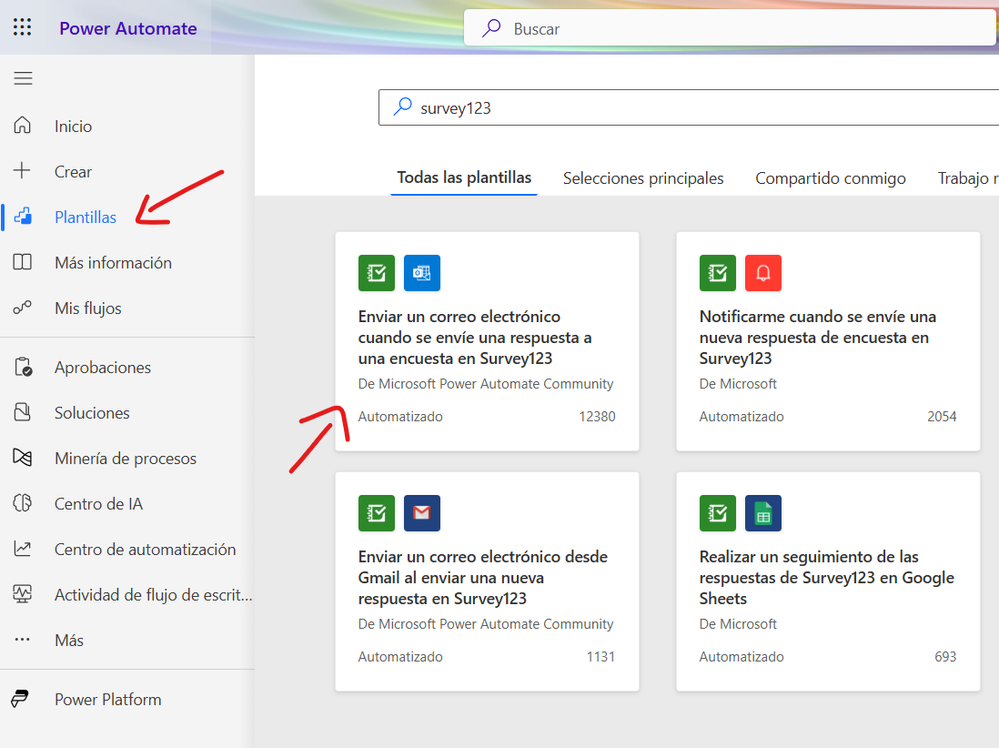Click the Minería de procesos icon
The image size is (999, 748).
coord(22,457)
